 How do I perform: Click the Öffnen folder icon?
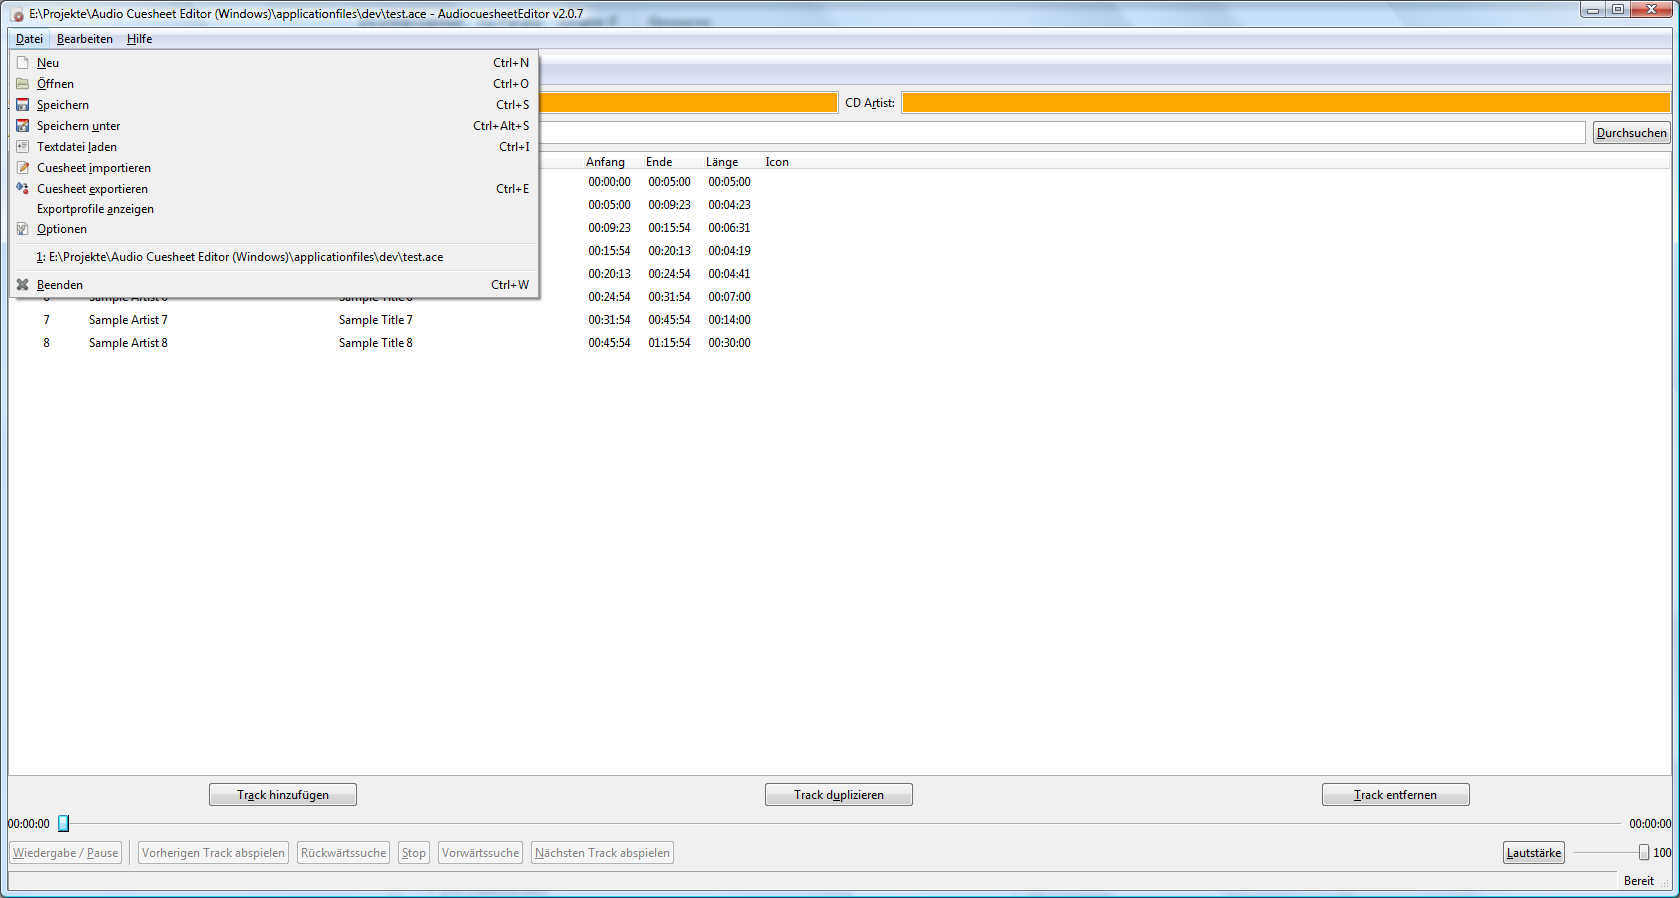click(x=22, y=84)
